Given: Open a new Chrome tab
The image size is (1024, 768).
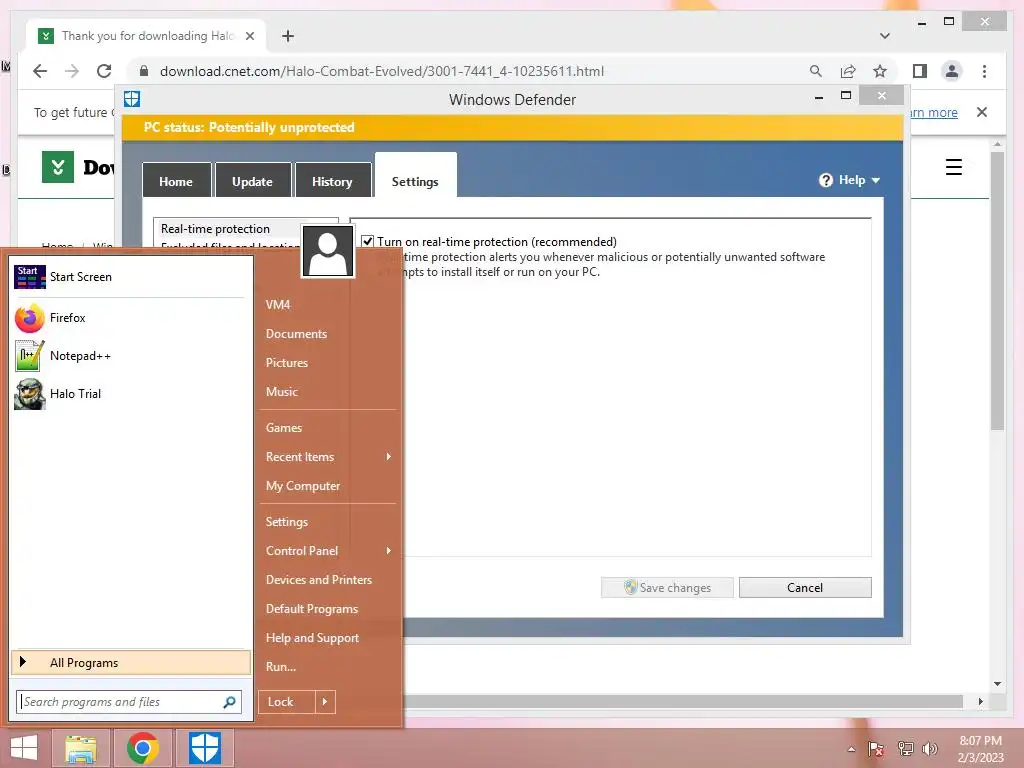Looking at the screenshot, I should pyautogui.click(x=288, y=36).
